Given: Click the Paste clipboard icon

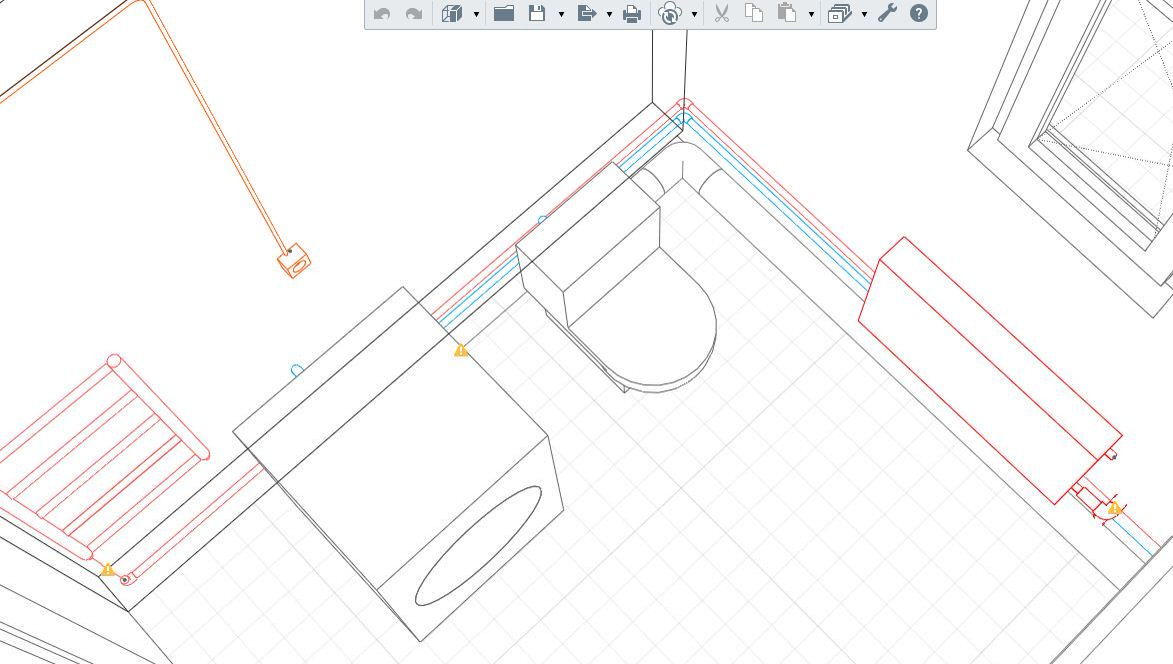Looking at the screenshot, I should [x=787, y=13].
